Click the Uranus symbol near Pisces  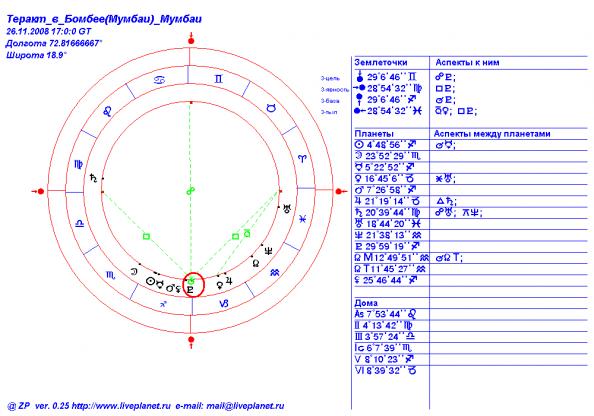(288, 208)
